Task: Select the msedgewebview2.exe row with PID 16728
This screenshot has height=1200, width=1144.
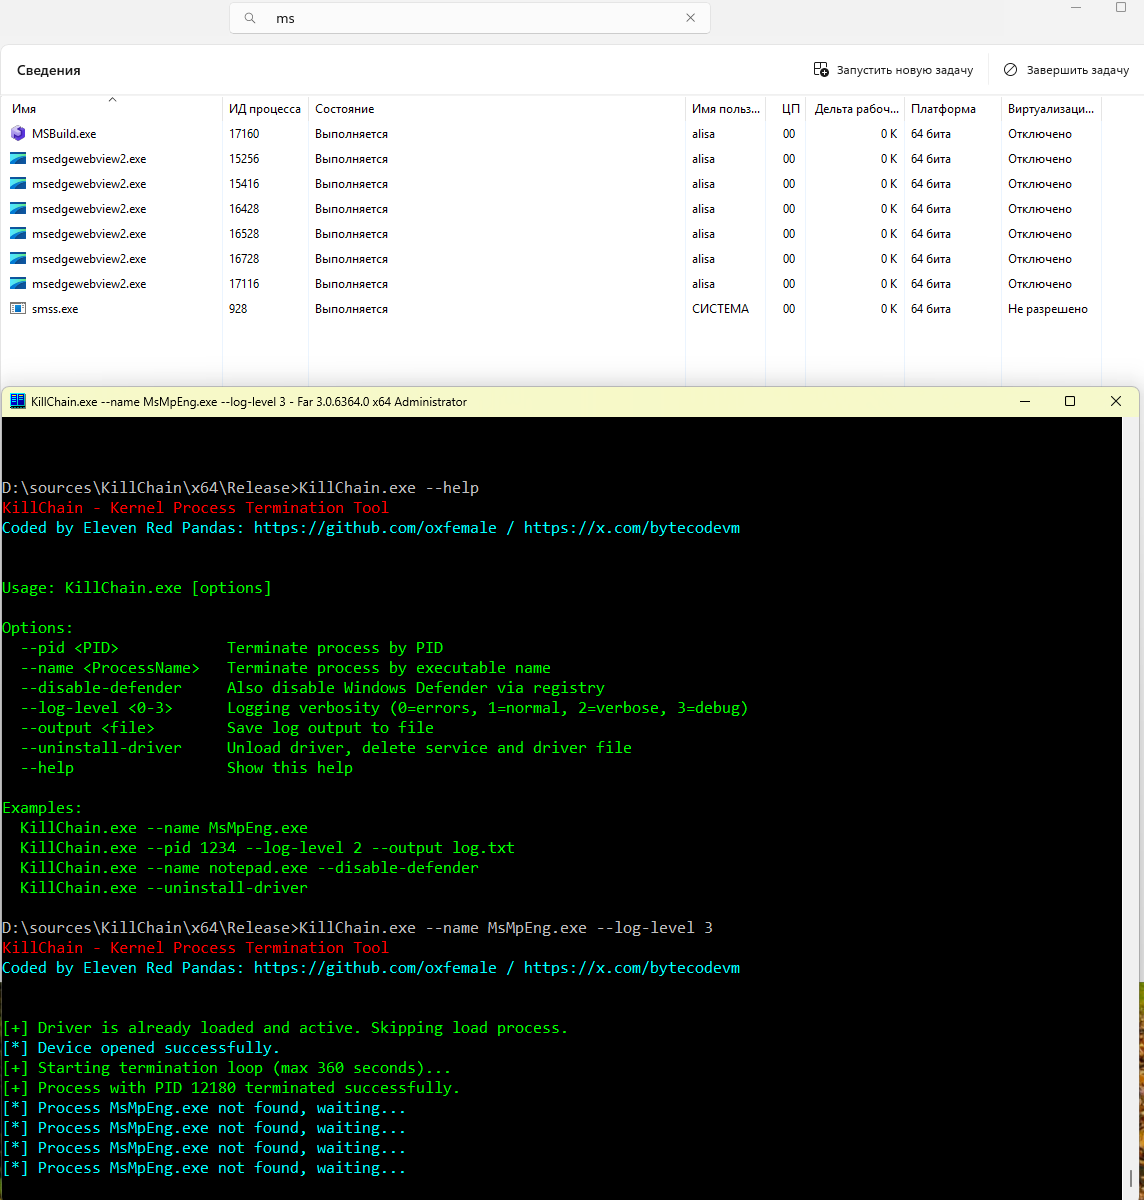Action: point(89,259)
